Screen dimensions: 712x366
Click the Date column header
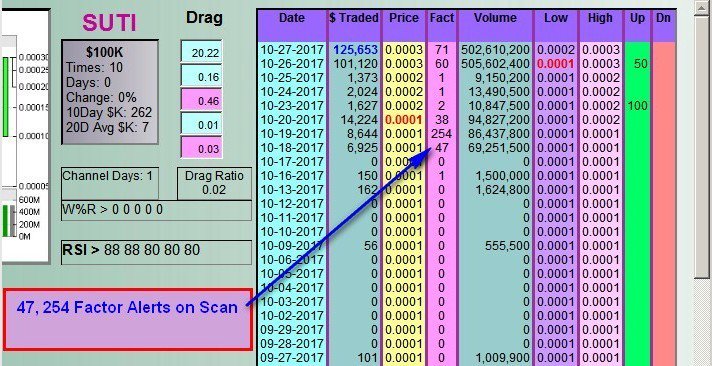pyautogui.click(x=292, y=26)
